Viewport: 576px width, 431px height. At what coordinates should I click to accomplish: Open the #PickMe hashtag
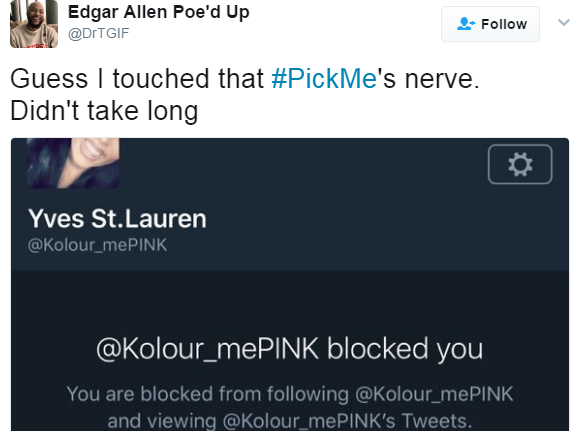(324, 79)
